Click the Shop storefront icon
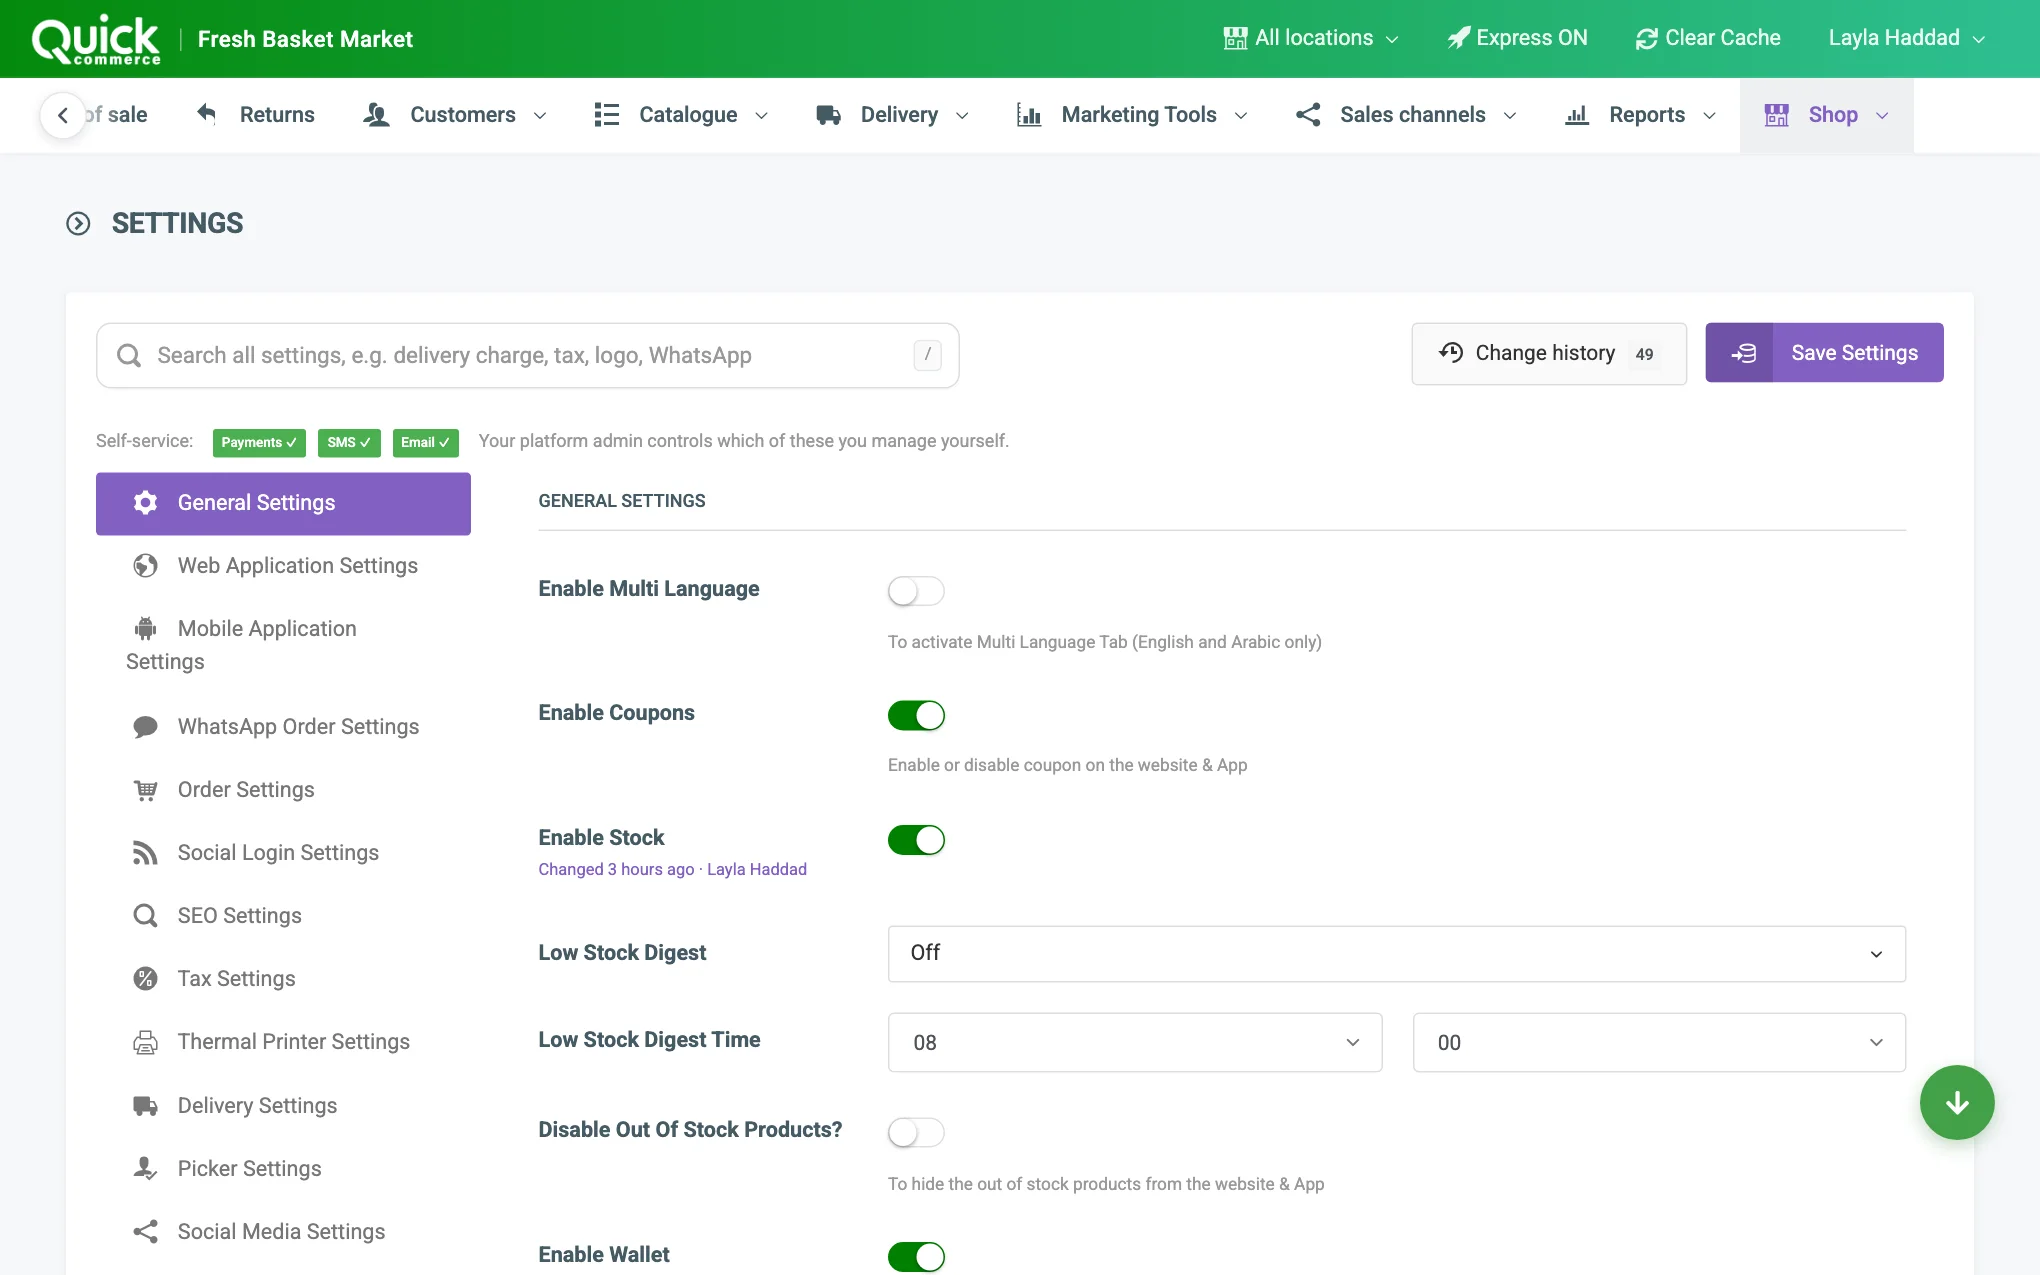2040x1275 pixels. (x=1777, y=115)
